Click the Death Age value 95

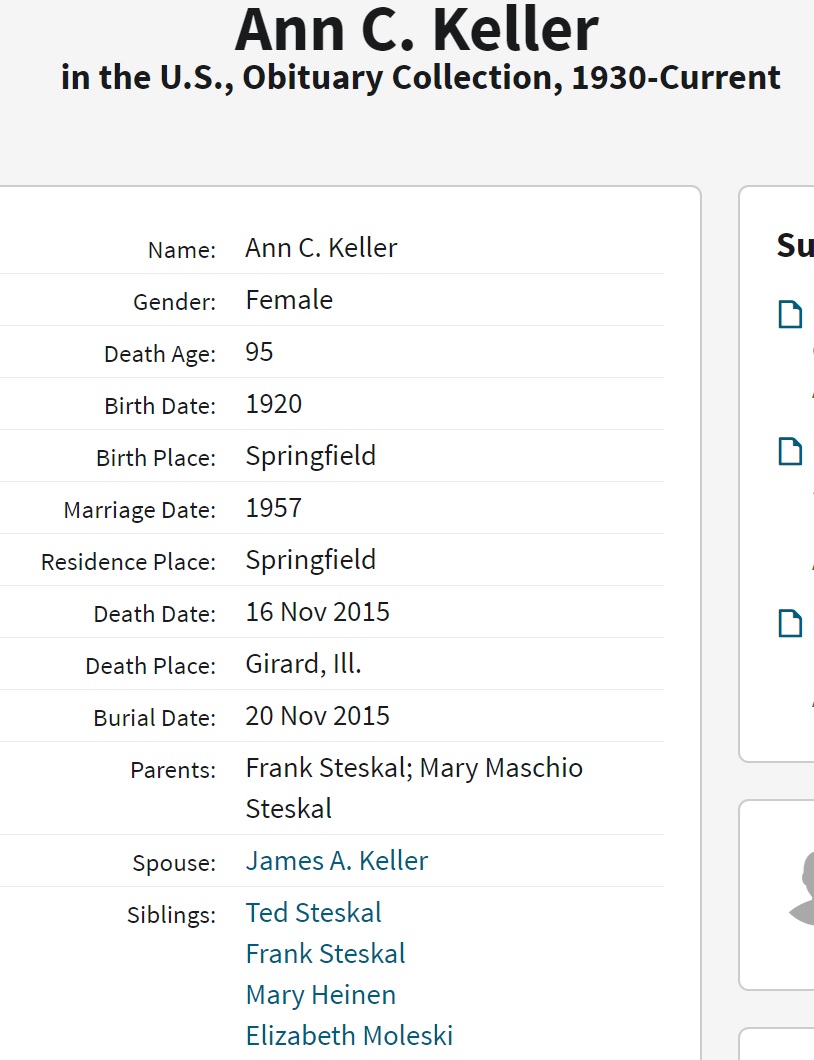pos(260,352)
